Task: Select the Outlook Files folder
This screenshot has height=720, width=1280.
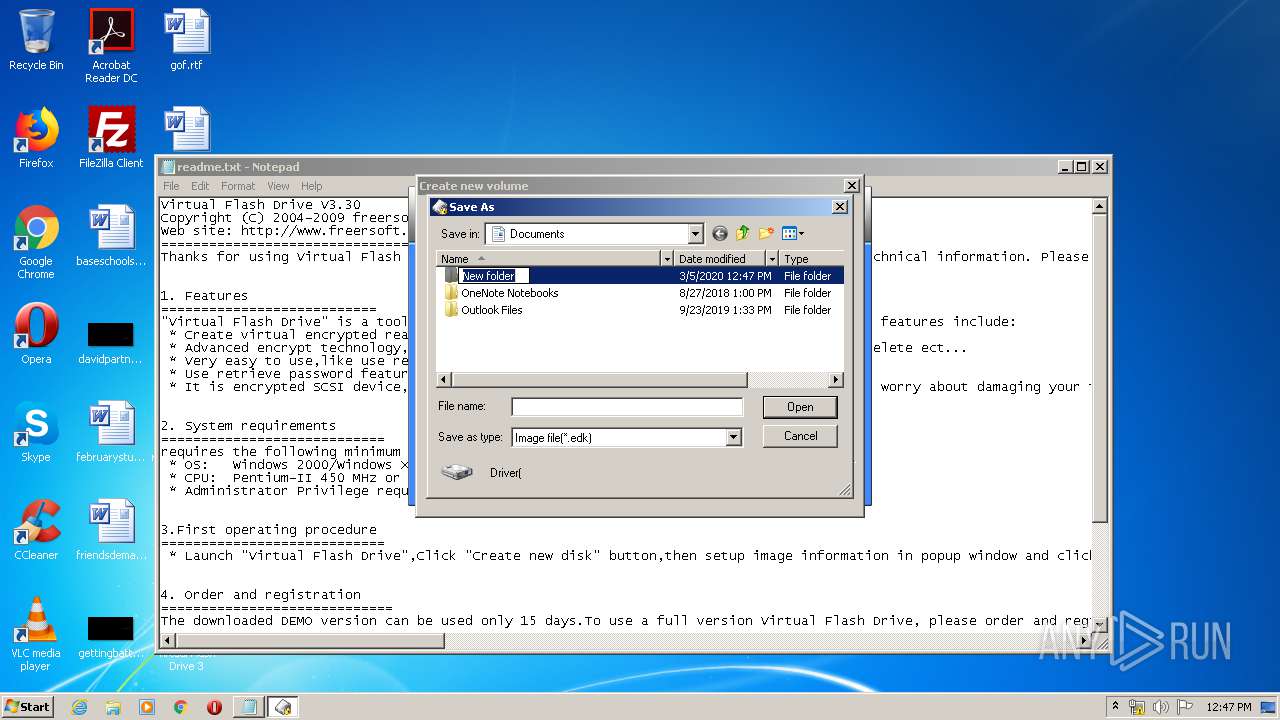Action: [491, 310]
